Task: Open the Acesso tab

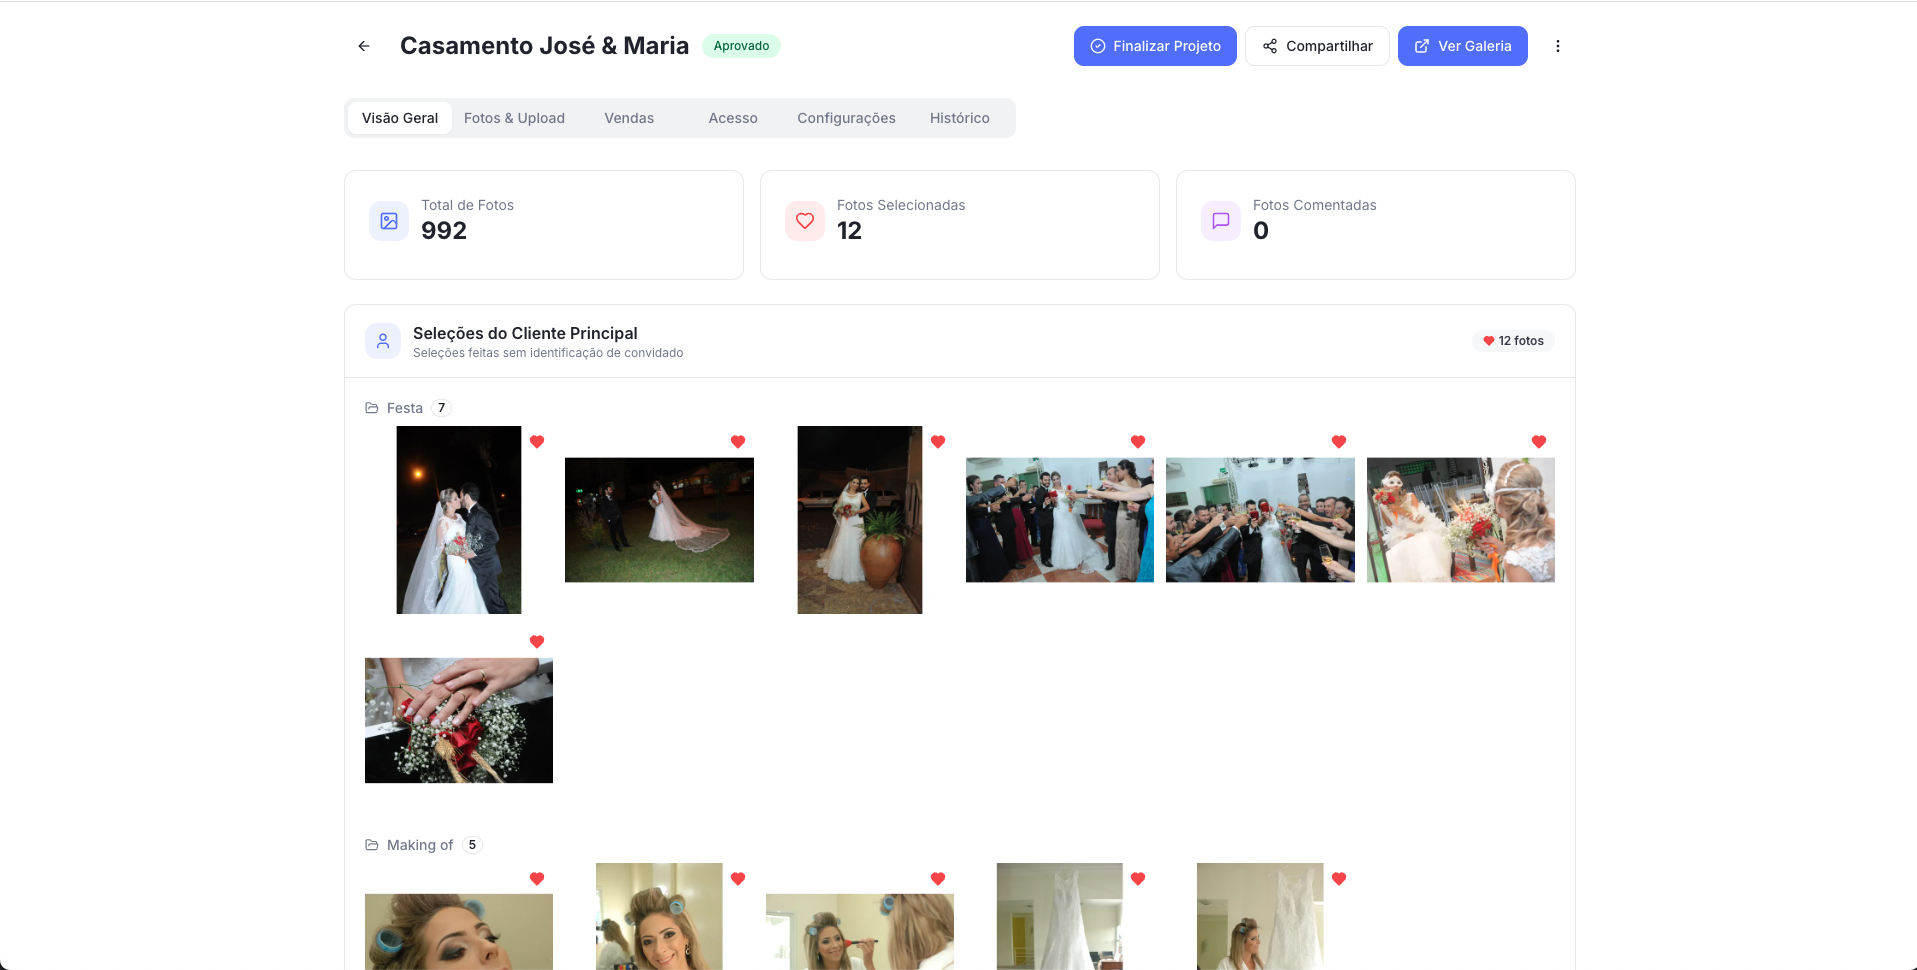Action: [733, 118]
